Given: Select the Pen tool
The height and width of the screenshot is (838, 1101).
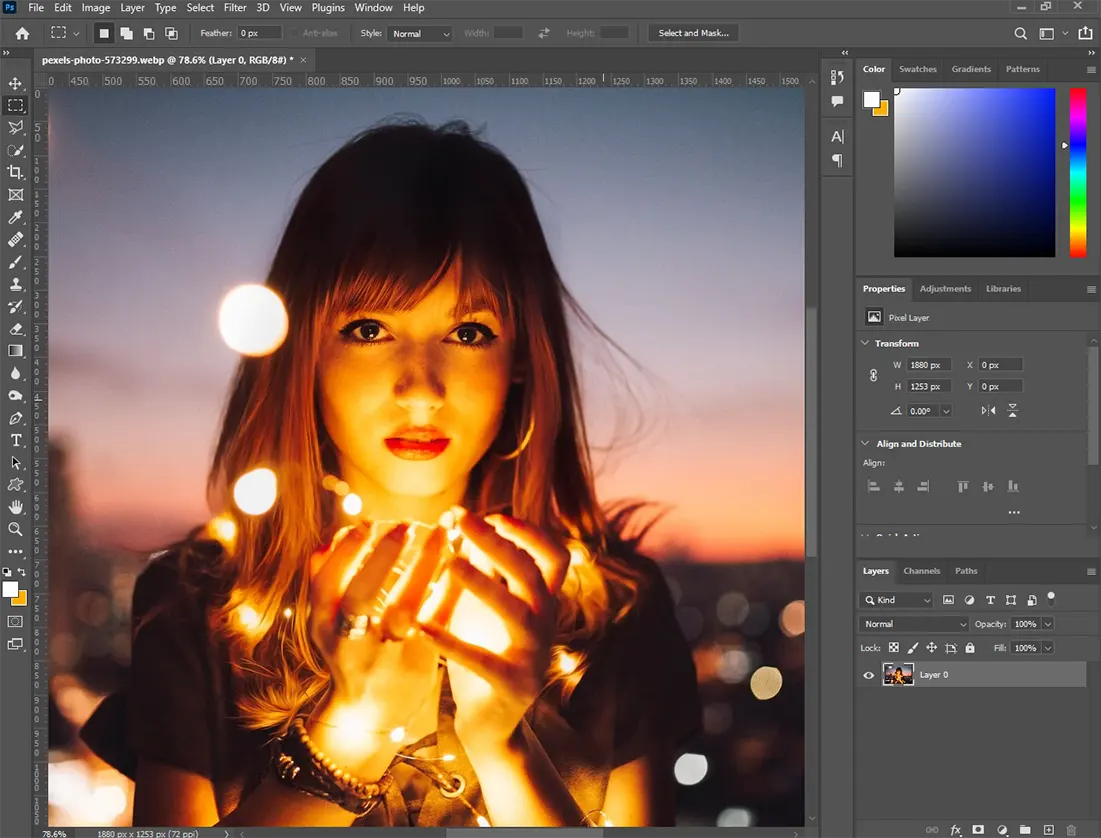Looking at the screenshot, I should point(15,418).
